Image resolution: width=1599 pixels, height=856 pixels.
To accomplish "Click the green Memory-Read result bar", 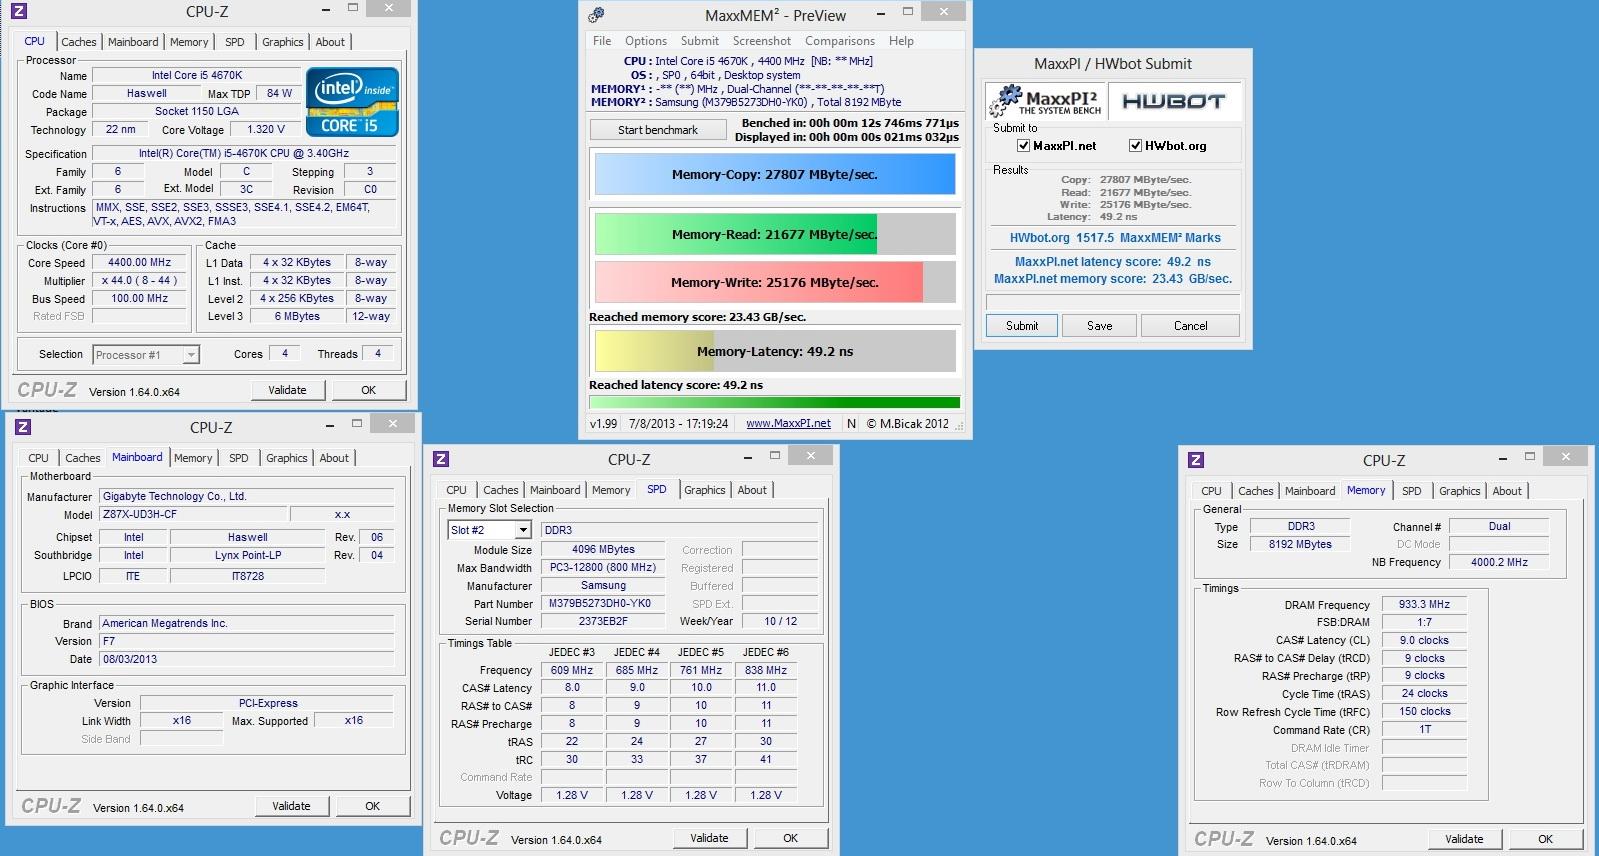I will tap(775, 234).
